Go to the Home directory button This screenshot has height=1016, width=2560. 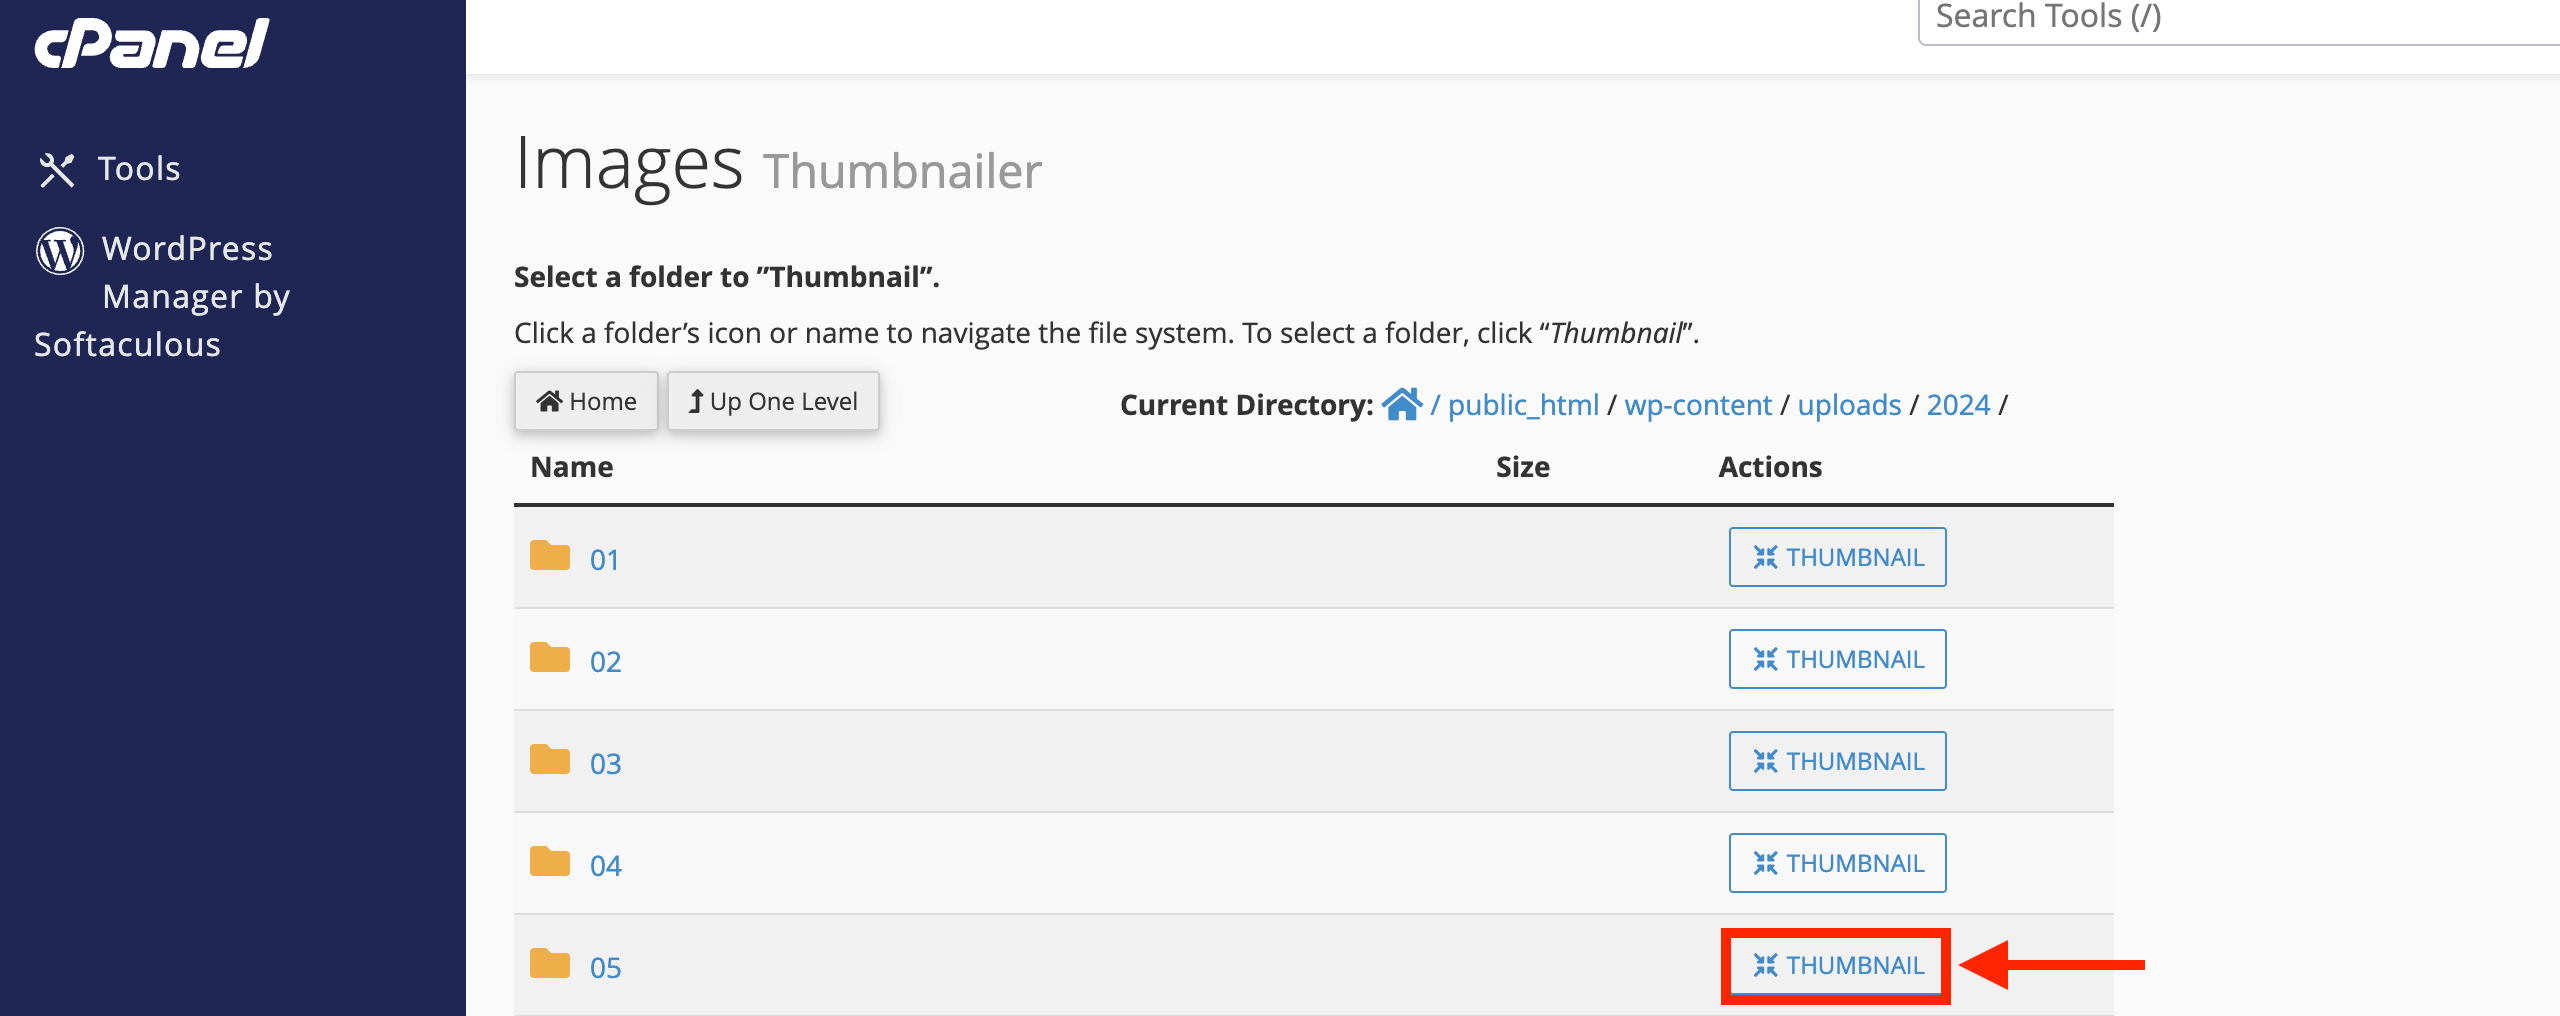tap(586, 401)
